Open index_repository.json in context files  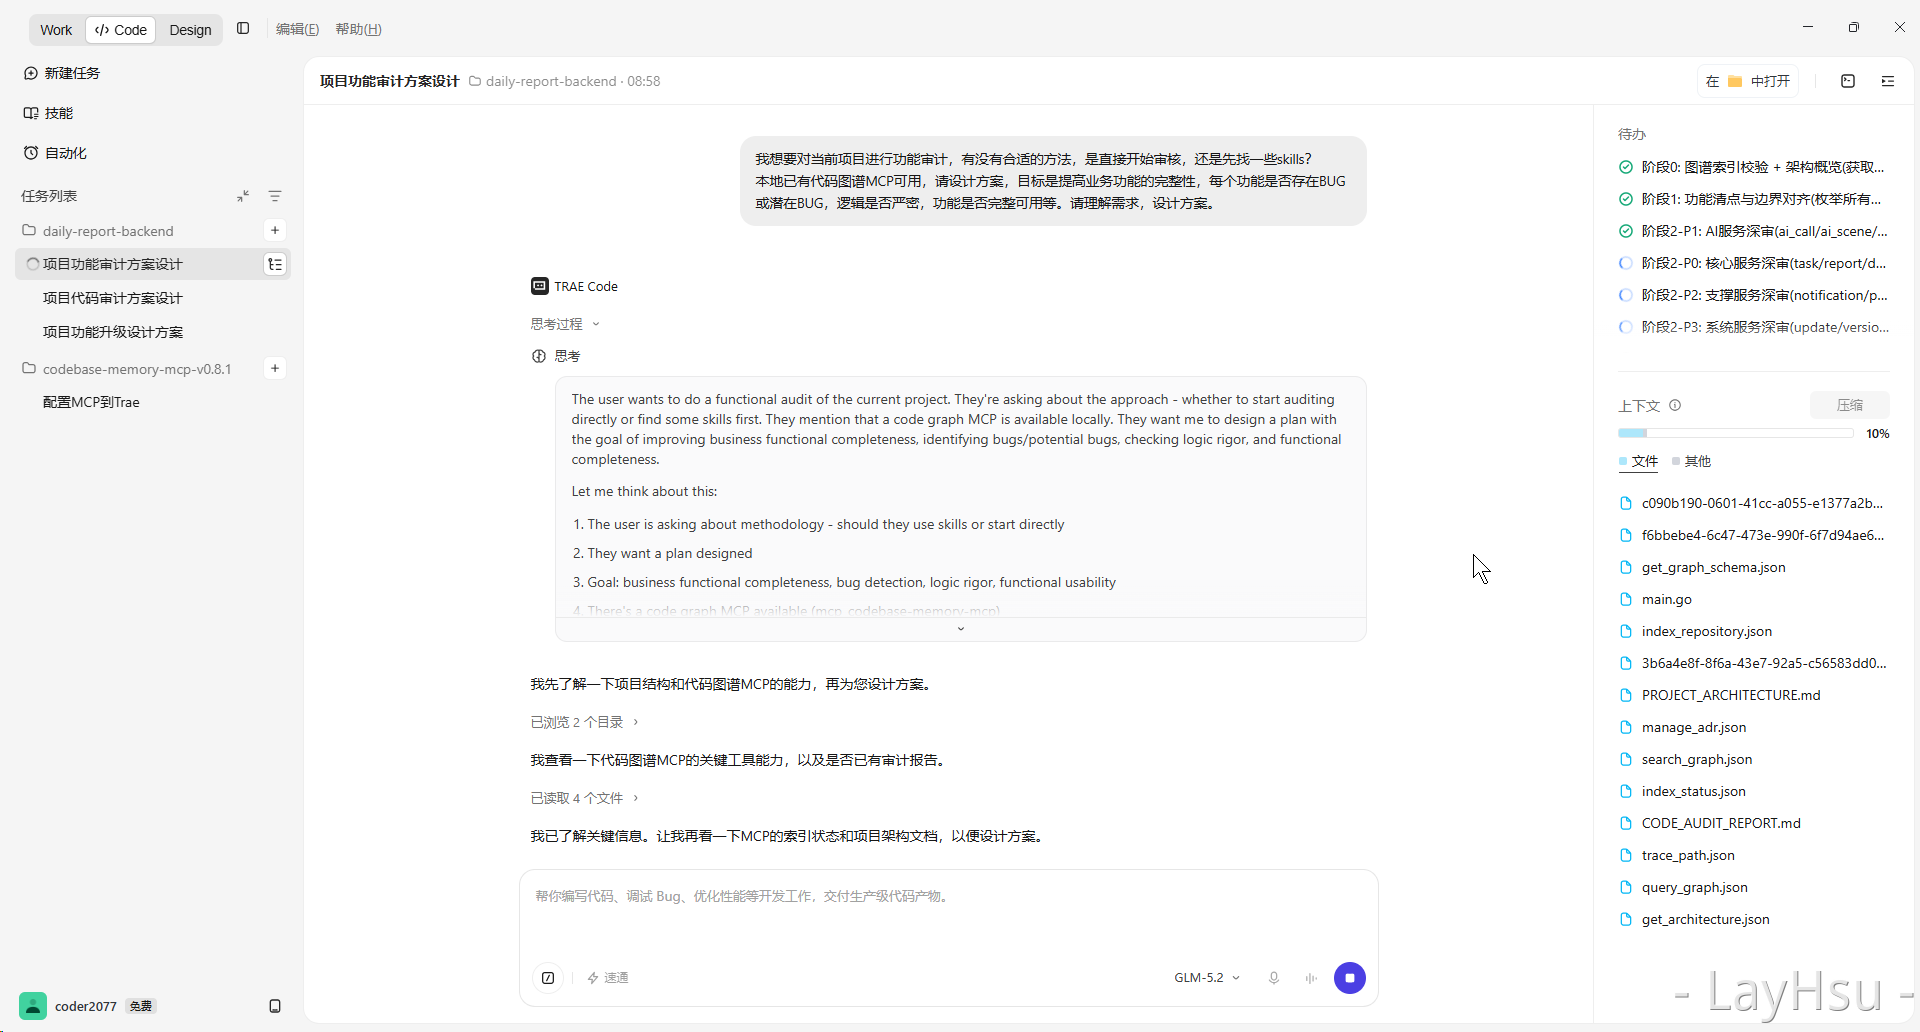[1707, 631]
